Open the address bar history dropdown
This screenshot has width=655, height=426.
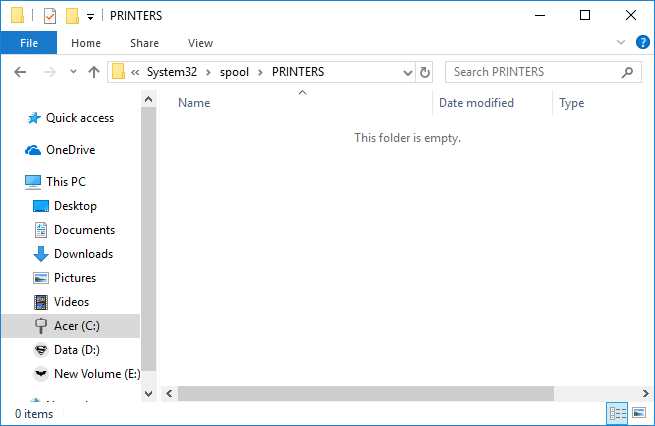pyautogui.click(x=407, y=72)
